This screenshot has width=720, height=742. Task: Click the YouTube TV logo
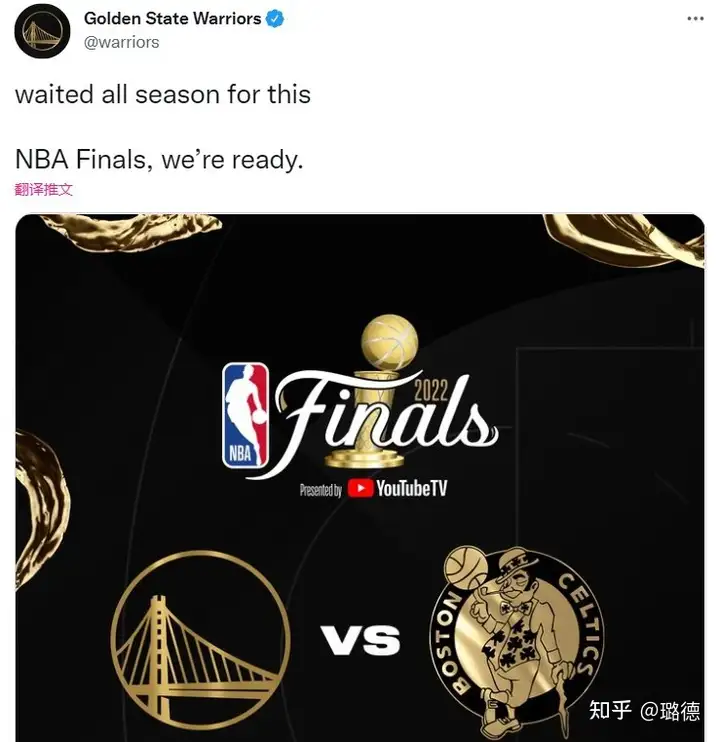397,488
